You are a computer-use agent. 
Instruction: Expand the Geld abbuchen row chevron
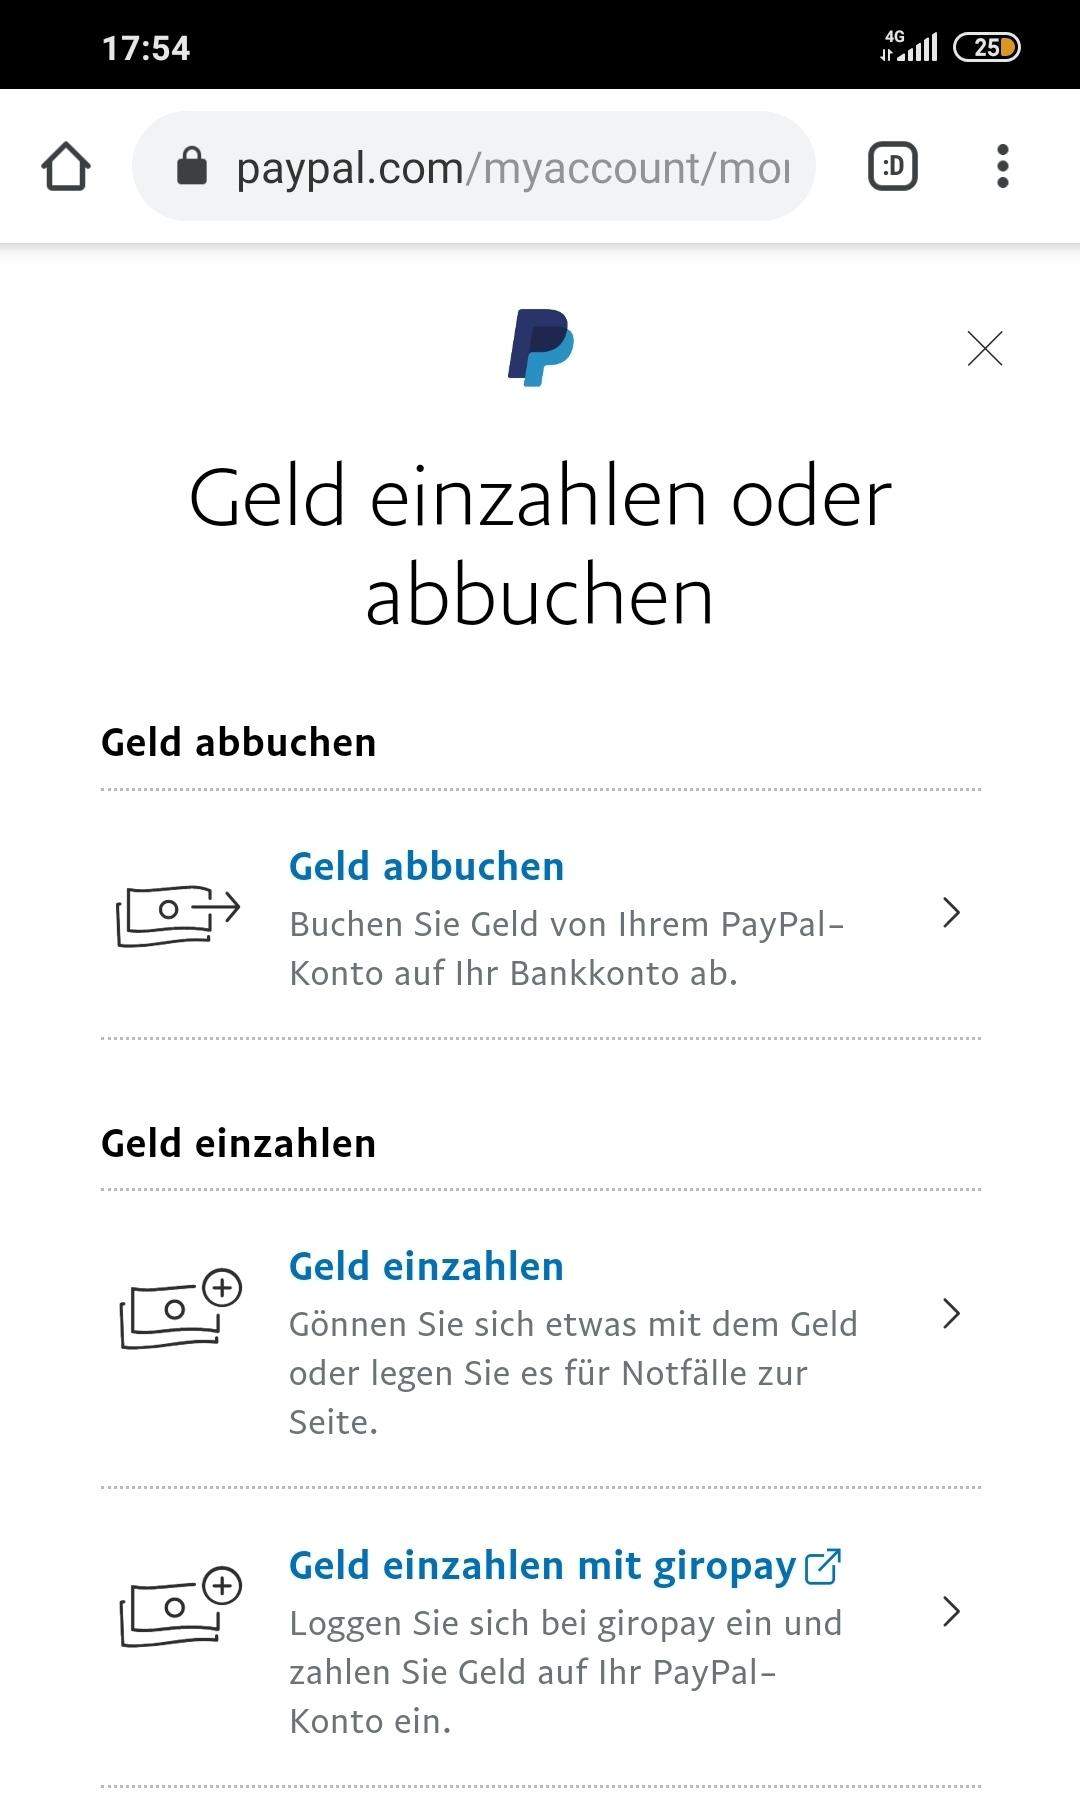pyautogui.click(x=952, y=913)
